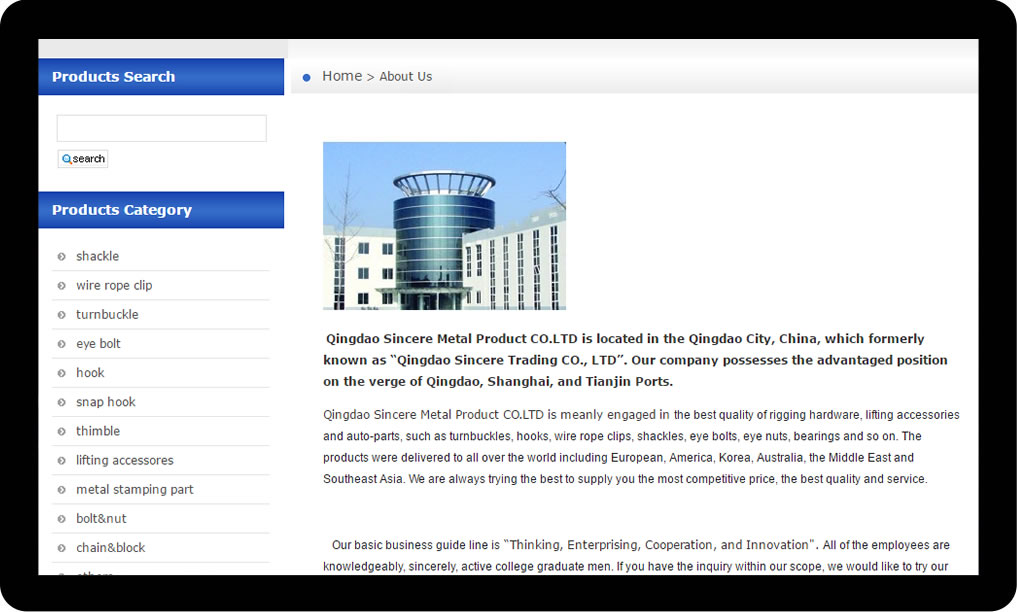The width and height of the screenshot is (1017, 612).
Task: Click the company building photo
Action: click(x=444, y=226)
